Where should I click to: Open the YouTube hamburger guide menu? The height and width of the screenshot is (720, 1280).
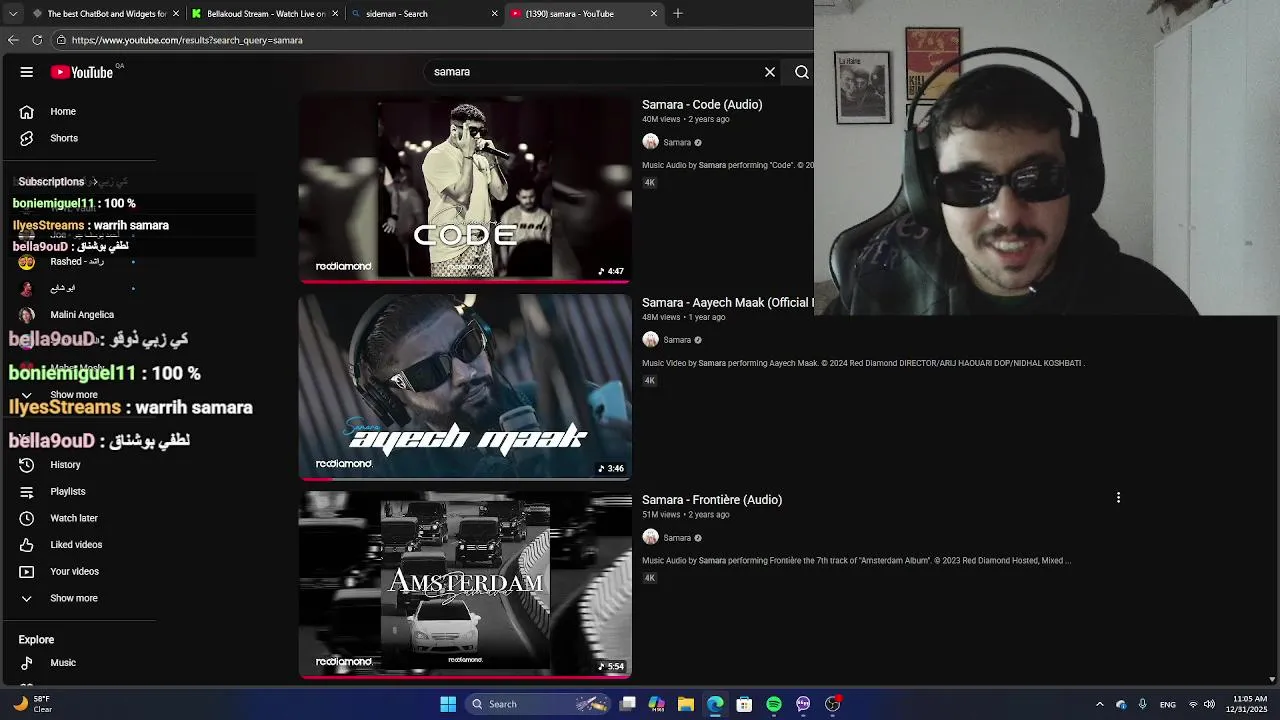[27, 72]
